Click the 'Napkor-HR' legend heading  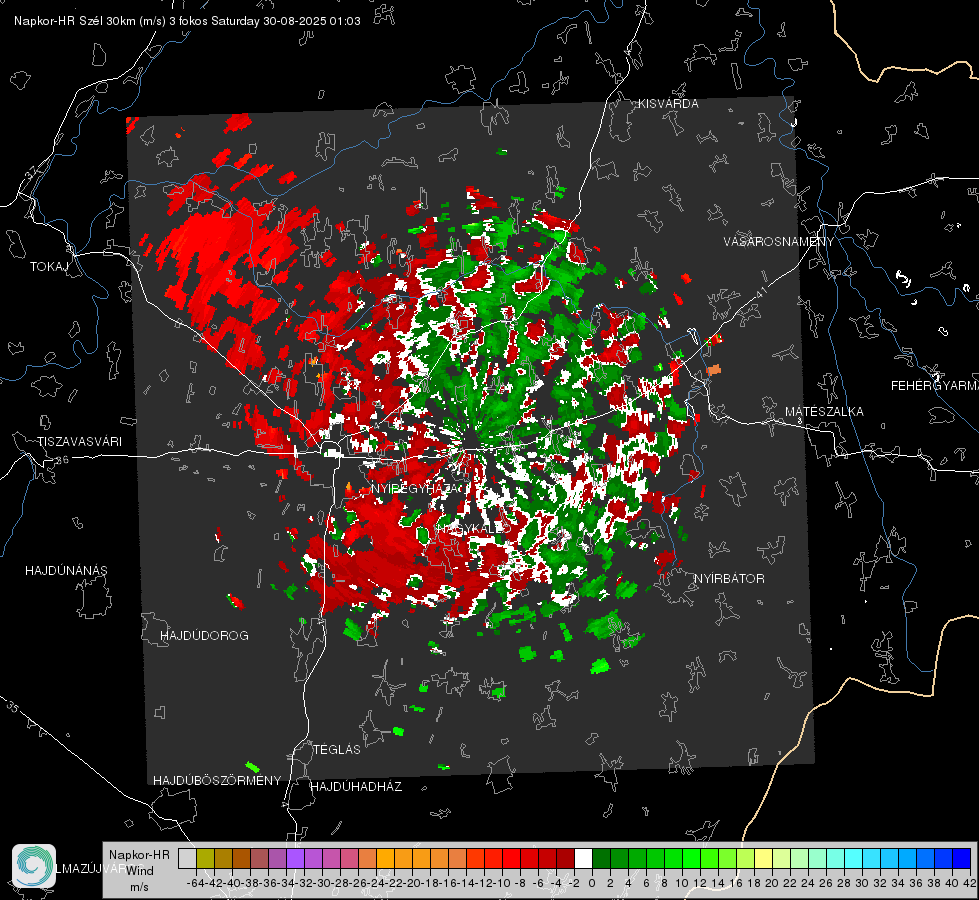(x=139, y=855)
